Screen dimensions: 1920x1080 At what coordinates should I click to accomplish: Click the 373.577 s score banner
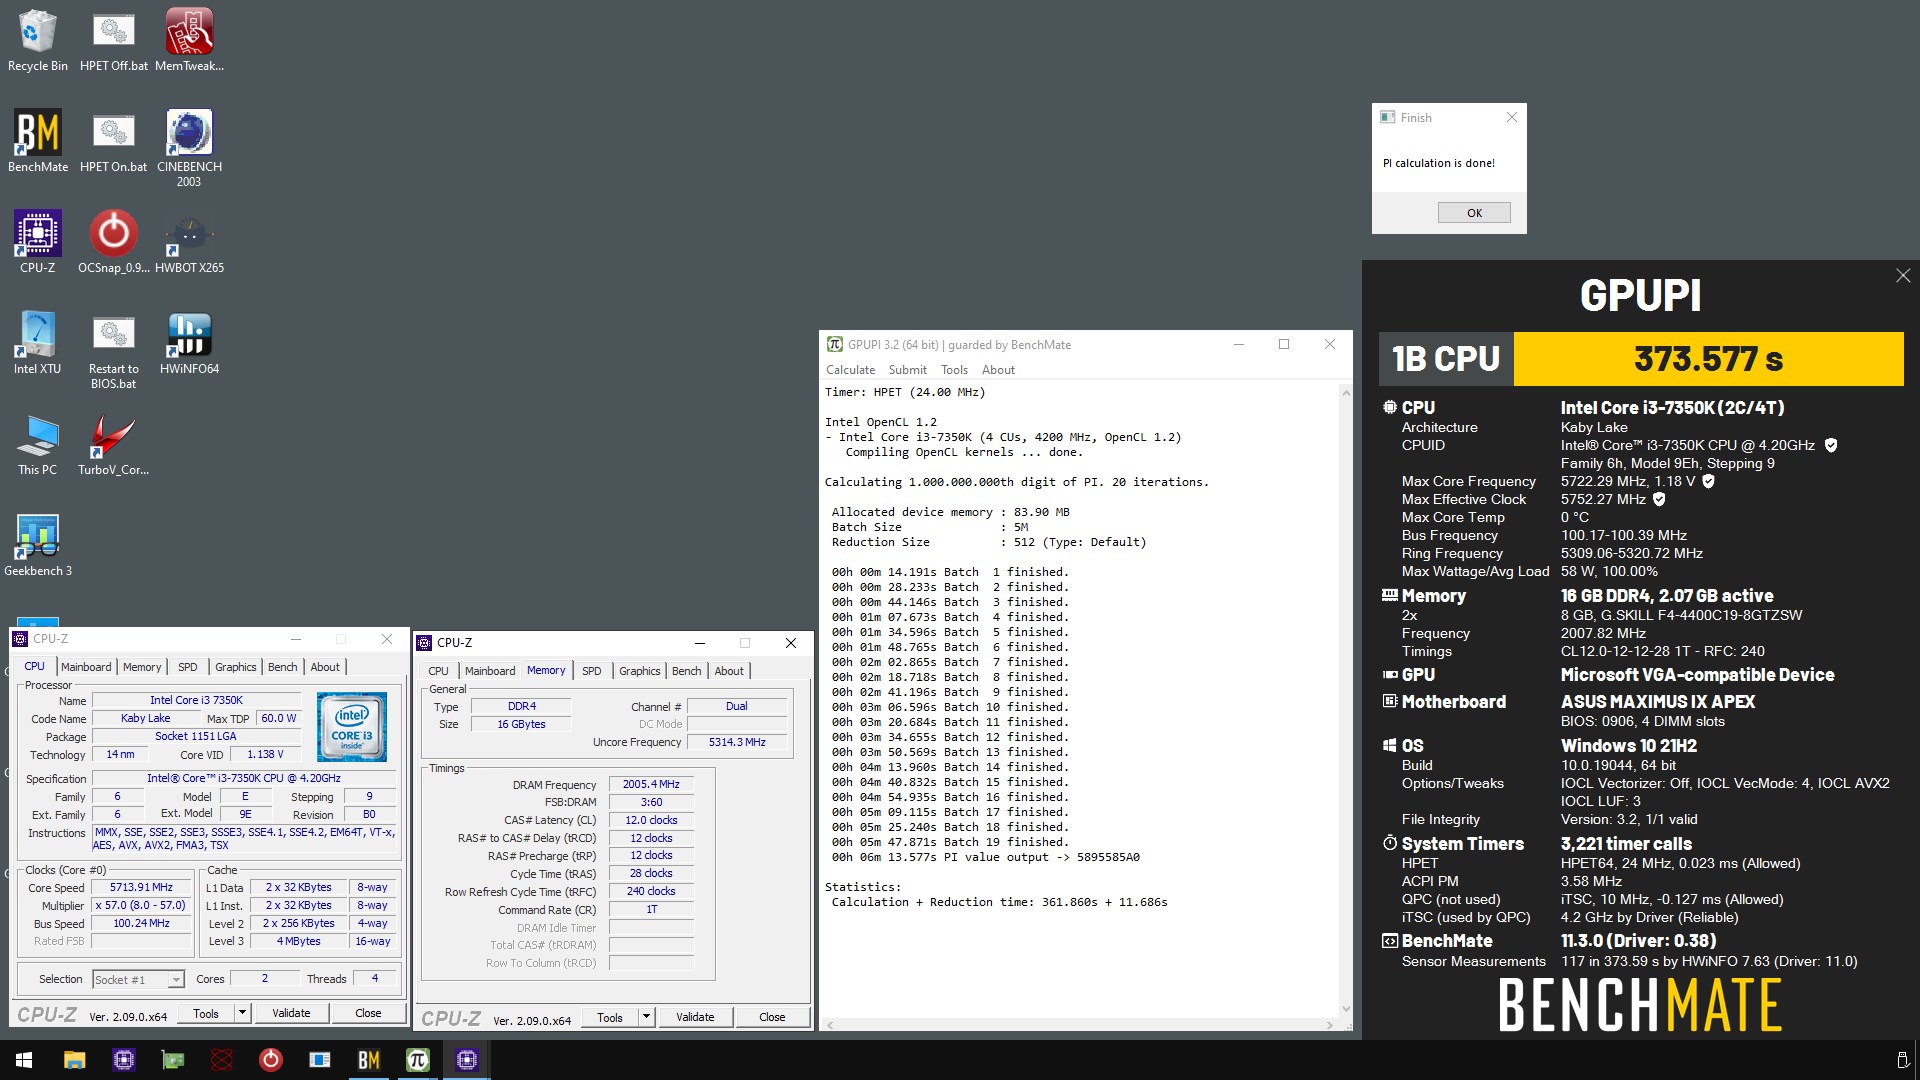coord(1708,359)
